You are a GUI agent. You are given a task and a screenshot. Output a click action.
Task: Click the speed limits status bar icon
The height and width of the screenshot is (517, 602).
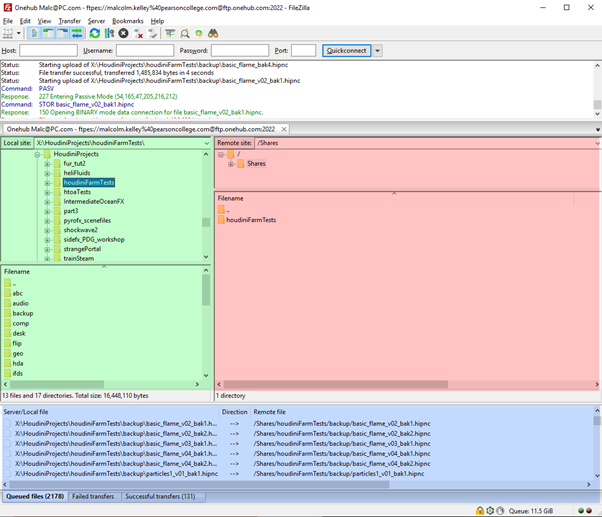[x=500, y=510]
